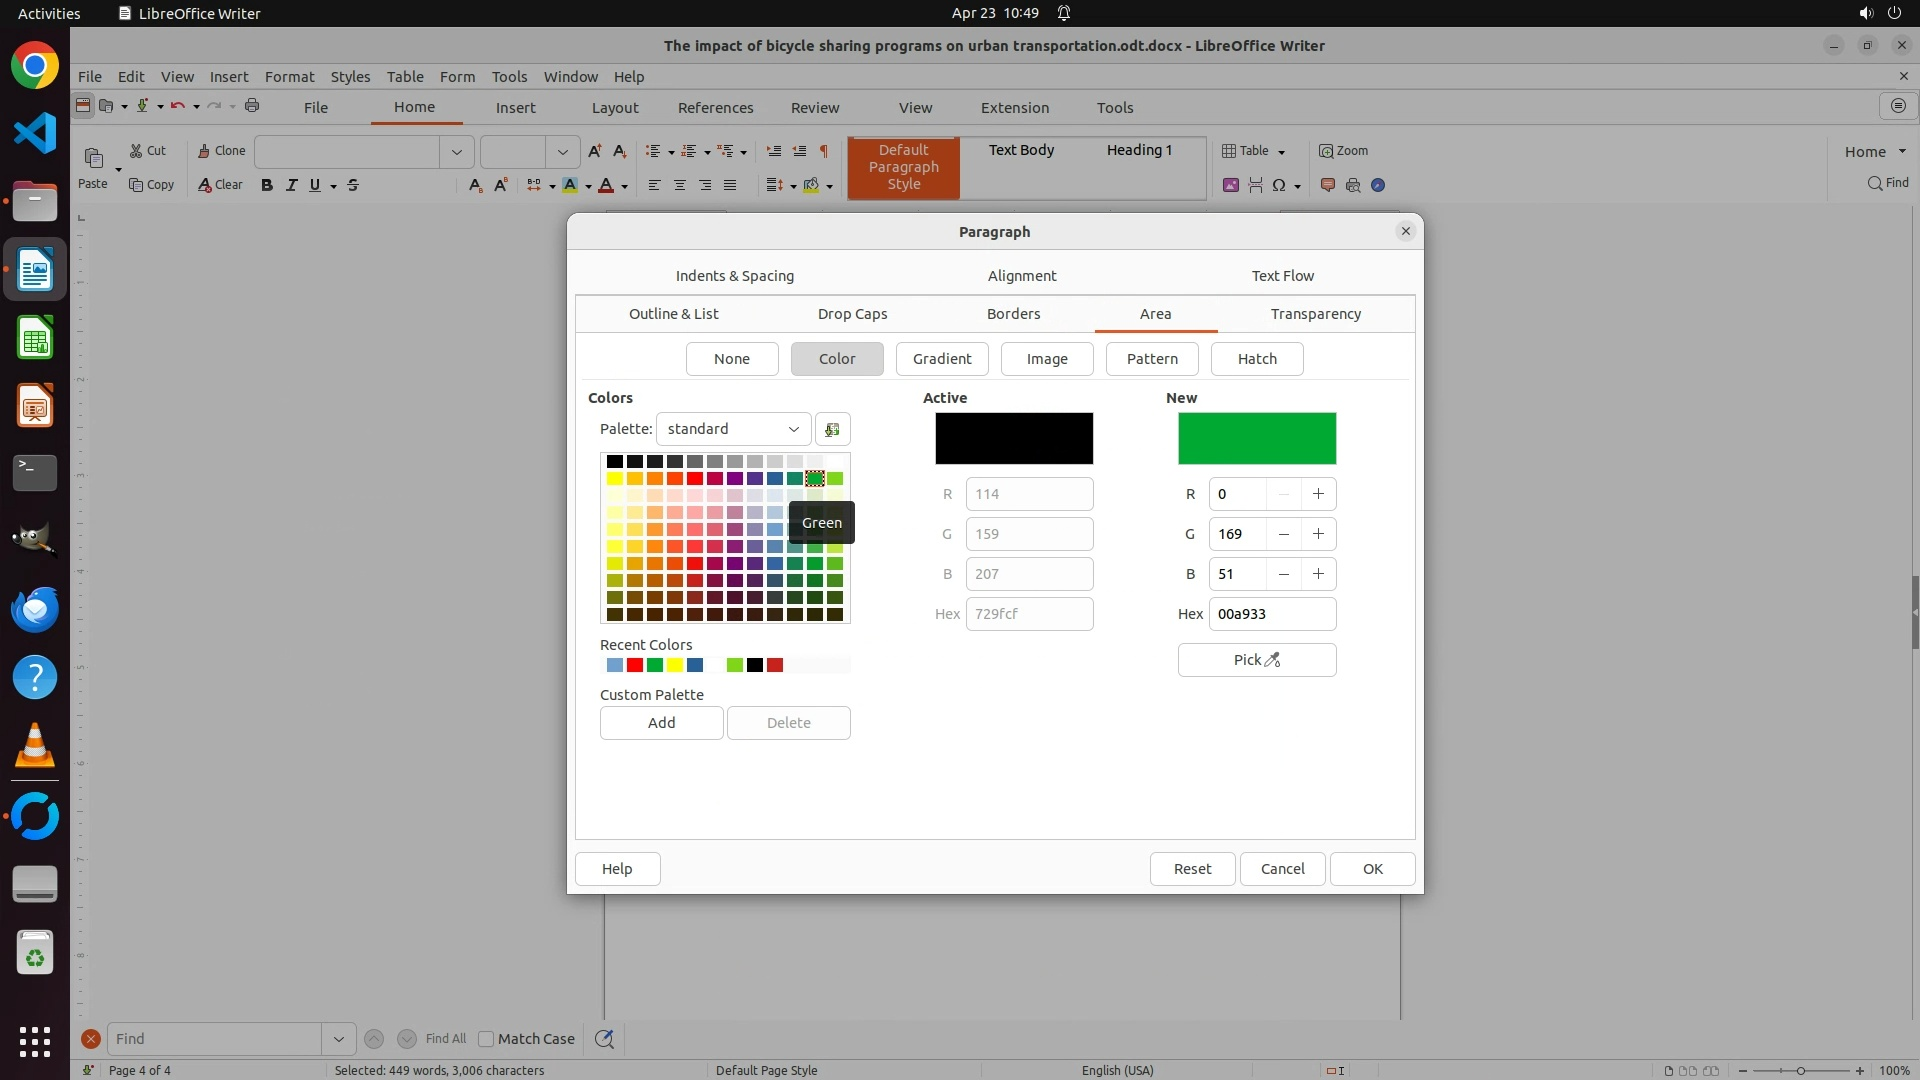Expand the paragraph style dropdown arrow
Screen dimensions: 1920x1080
[457, 152]
